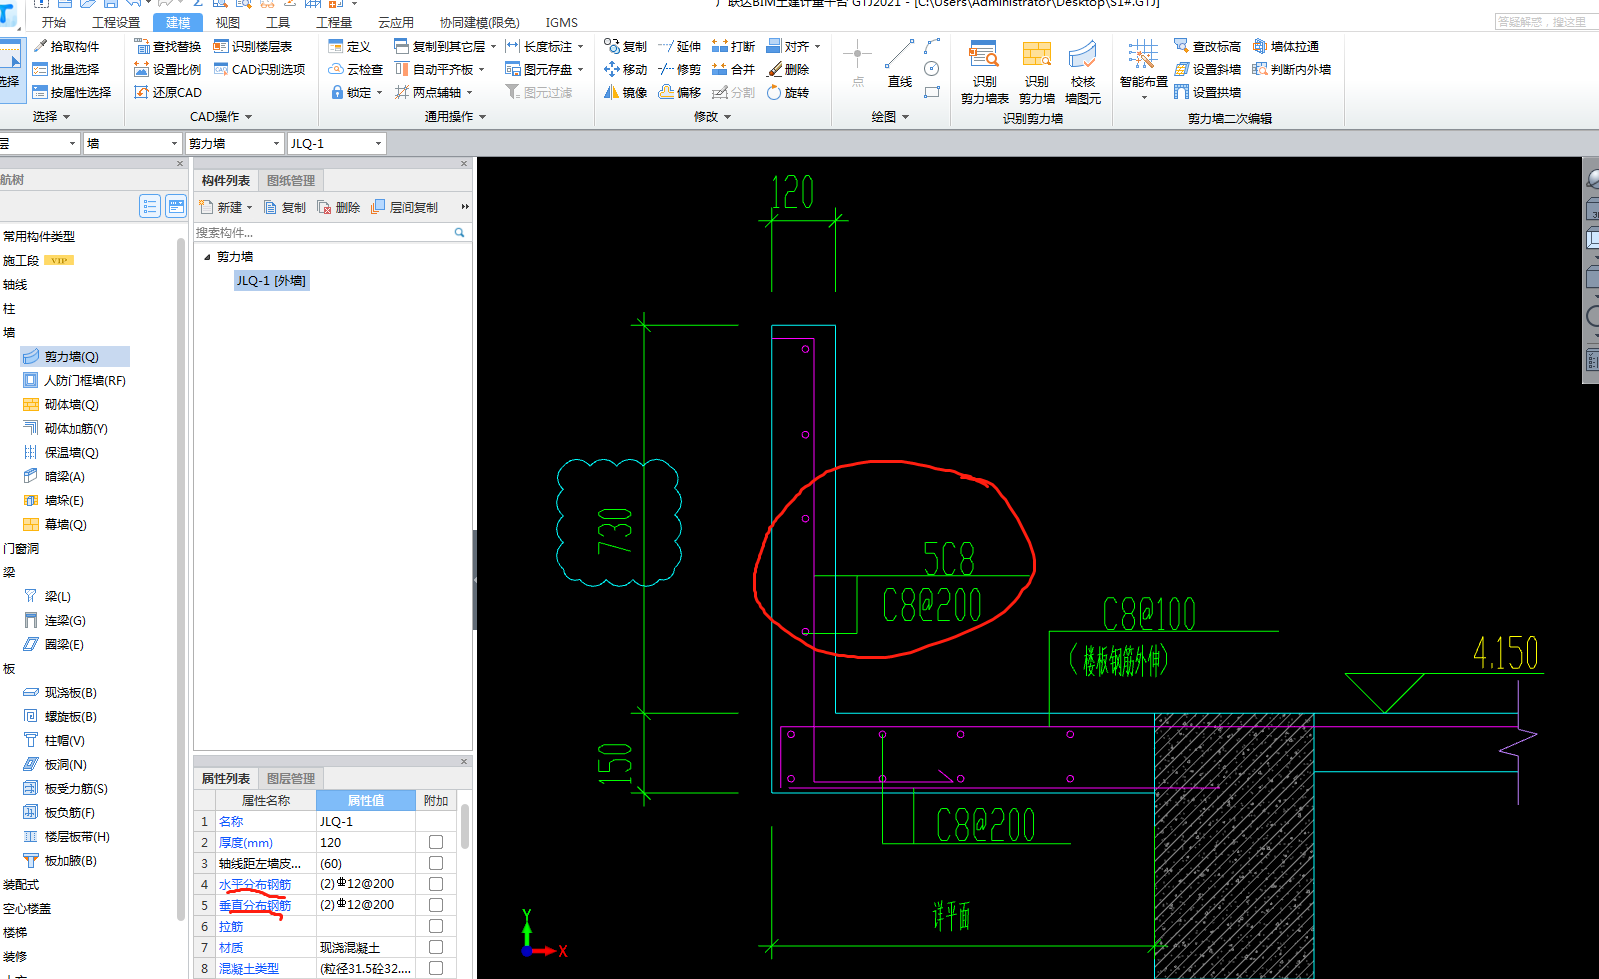This screenshot has width=1599, height=979.
Task: Open the 墙 category dropdown
Action: point(174,144)
